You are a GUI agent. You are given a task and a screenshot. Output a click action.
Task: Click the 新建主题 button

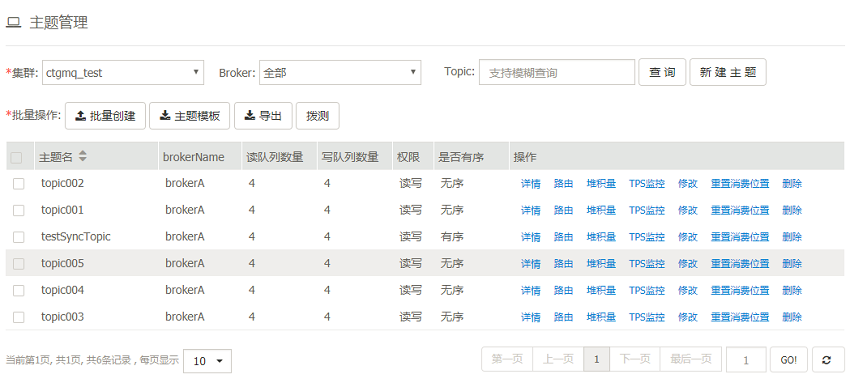[728, 72]
